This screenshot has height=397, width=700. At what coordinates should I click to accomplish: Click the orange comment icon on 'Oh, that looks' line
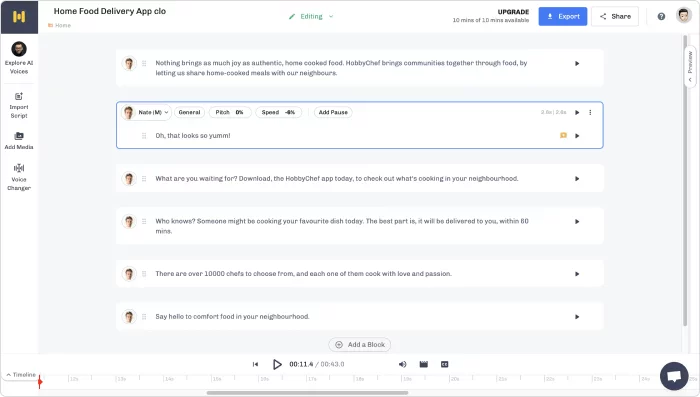coord(563,135)
